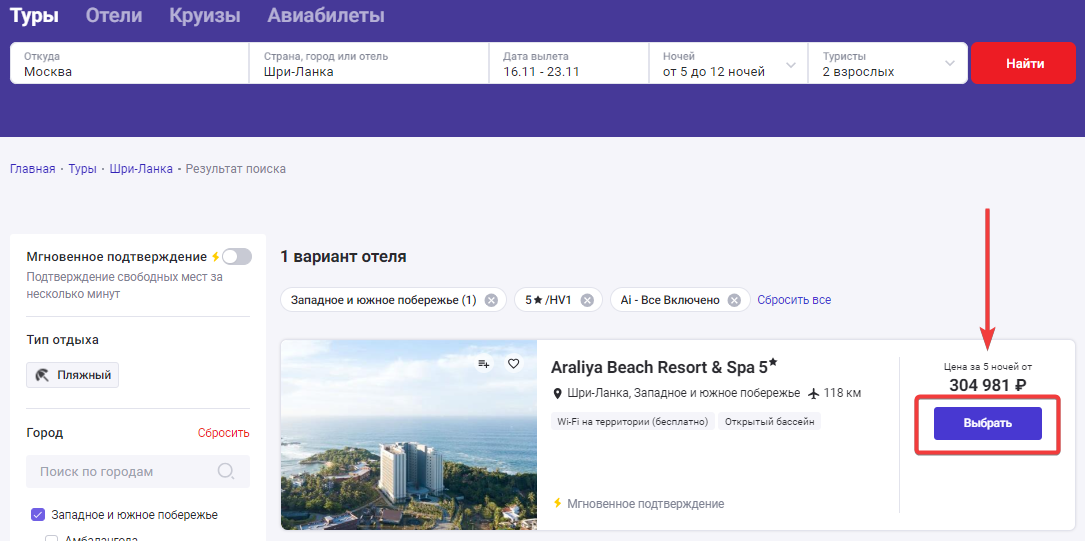Expand the Ночей dropdown
This screenshot has width=1085, height=541.
click(728, 64)
